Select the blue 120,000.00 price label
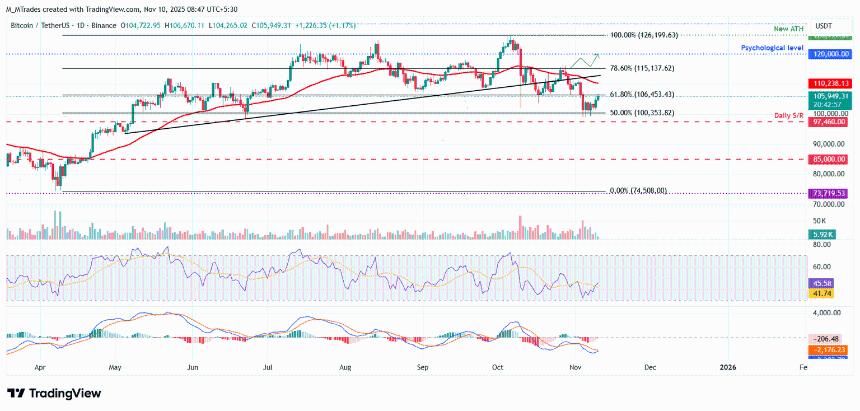 tap(830, 54)
